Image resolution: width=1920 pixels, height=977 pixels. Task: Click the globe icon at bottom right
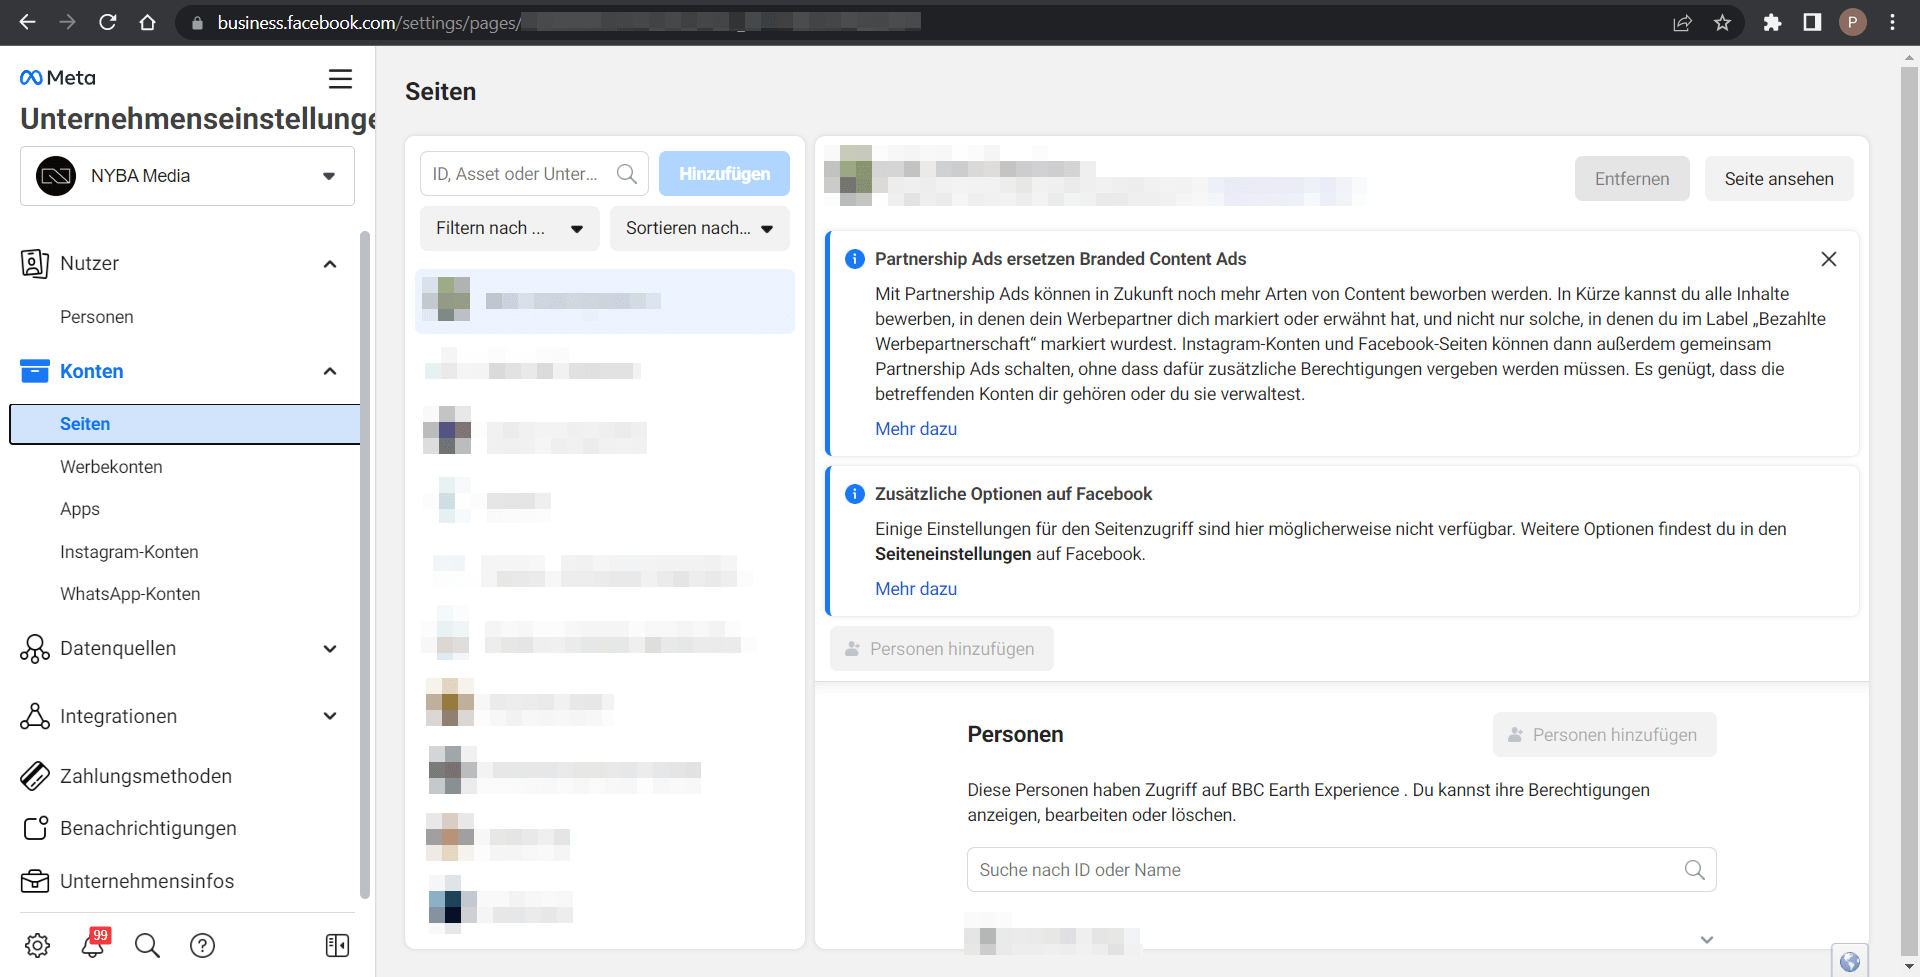1850,961
